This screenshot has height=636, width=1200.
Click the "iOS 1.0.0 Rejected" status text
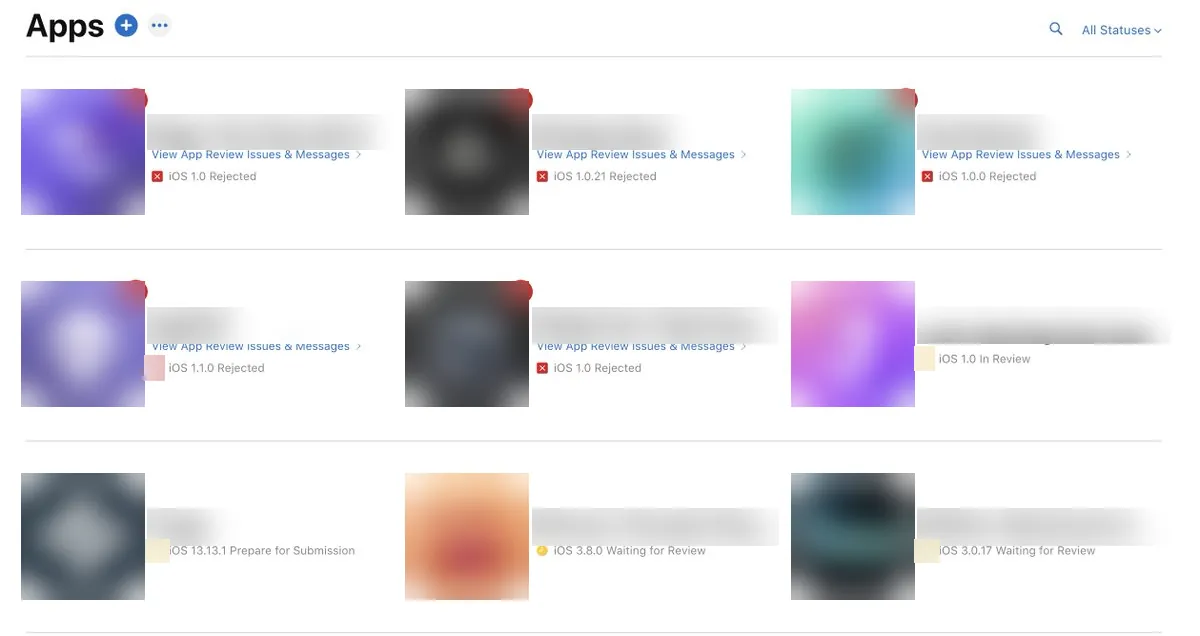[987, 177]
